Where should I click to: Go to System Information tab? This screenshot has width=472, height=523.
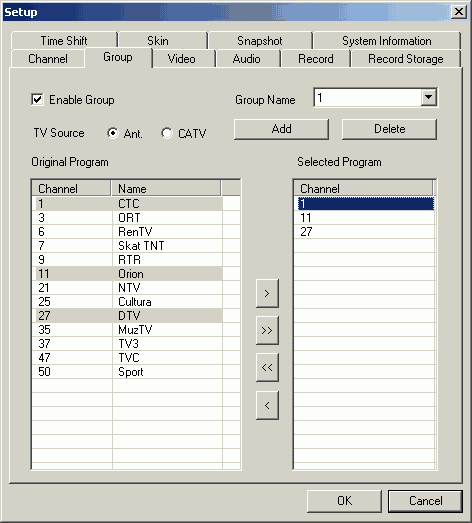387,41
